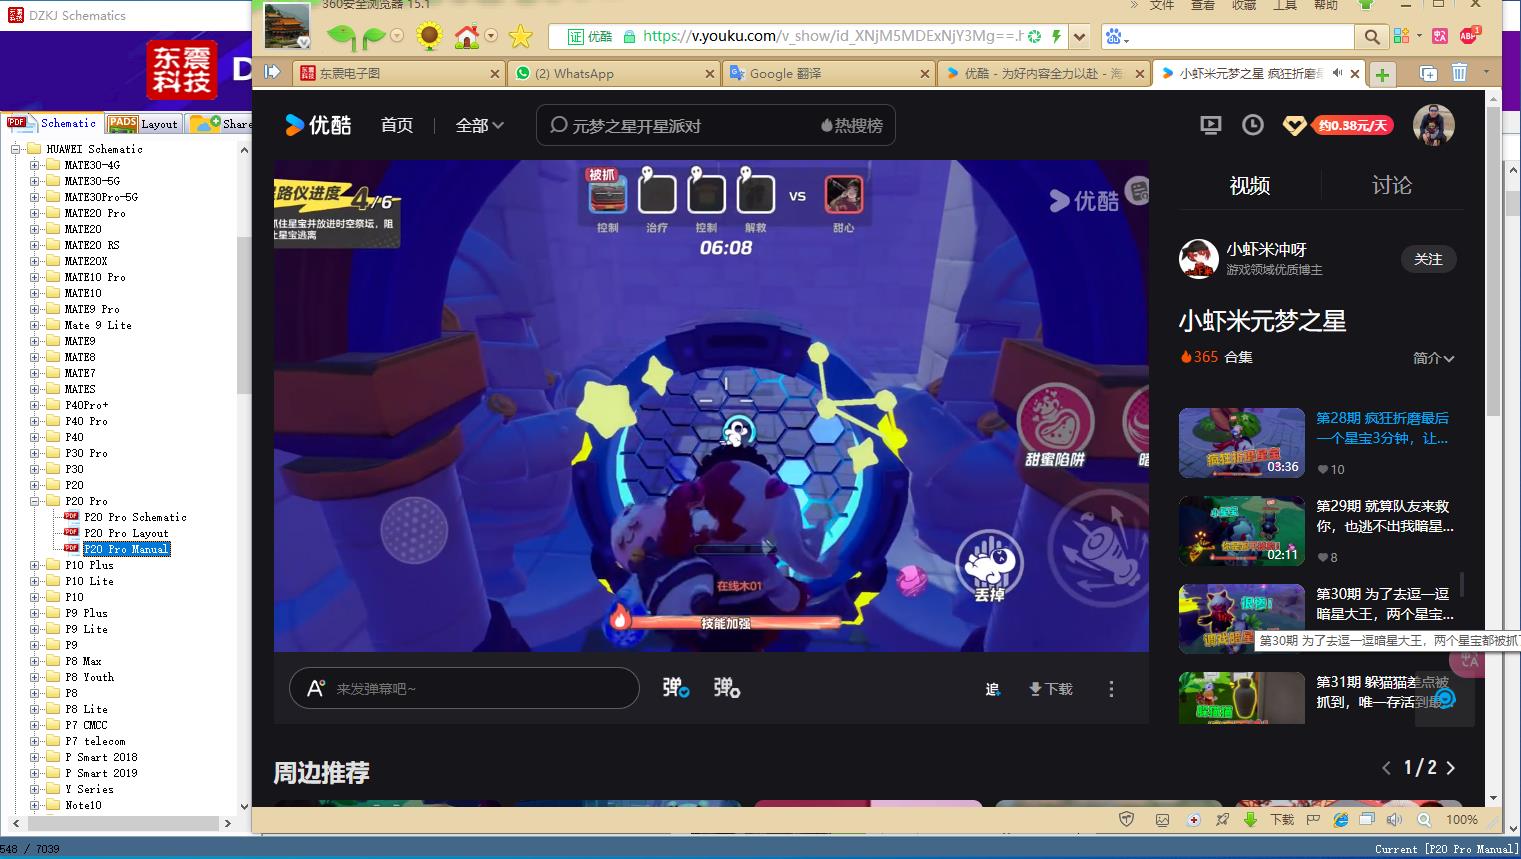Open the user profile avatar
This screenshot has width=1521, height=859.
click(x=1433, y=125)
